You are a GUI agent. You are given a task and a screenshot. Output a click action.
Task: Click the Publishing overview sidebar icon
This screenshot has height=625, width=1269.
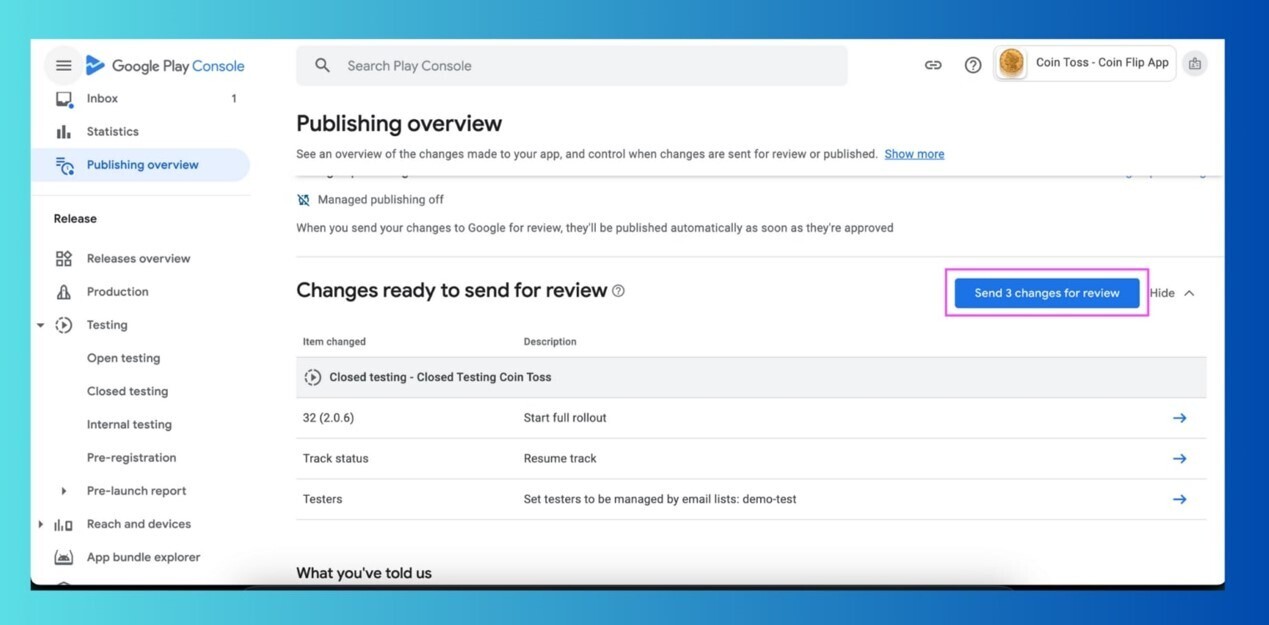[64, 165]
